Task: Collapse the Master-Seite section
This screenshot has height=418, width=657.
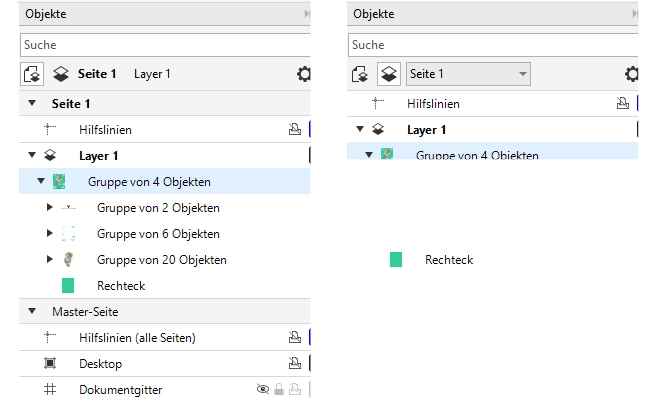Action: (32, 311)
